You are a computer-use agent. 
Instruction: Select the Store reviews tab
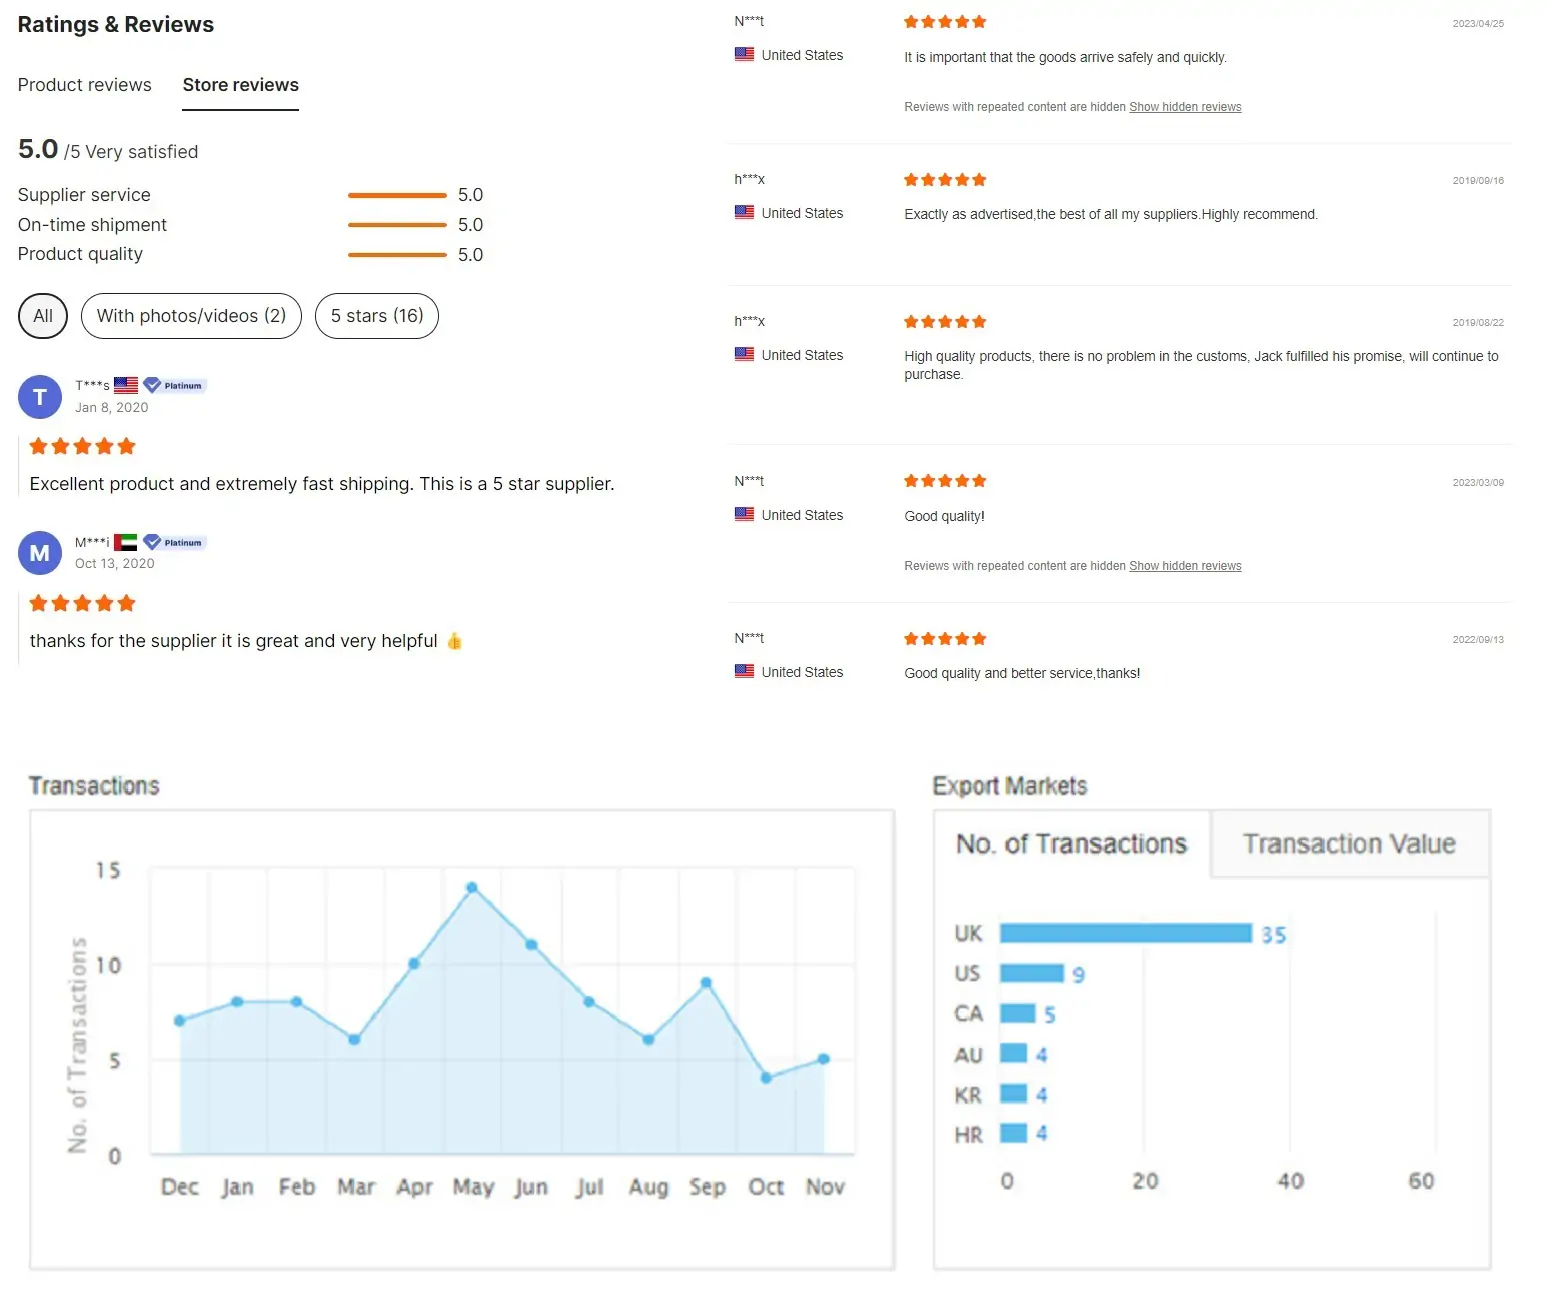coord(240,85)
